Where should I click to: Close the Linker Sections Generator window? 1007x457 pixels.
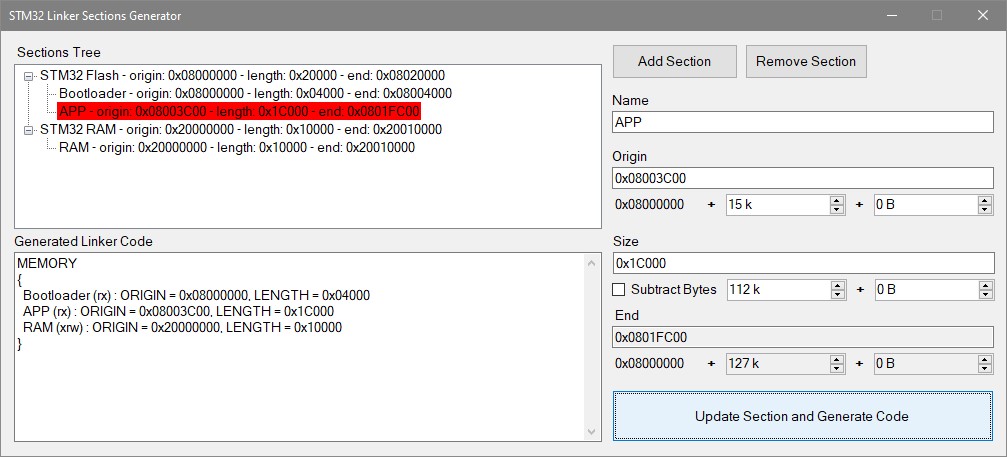983,15
